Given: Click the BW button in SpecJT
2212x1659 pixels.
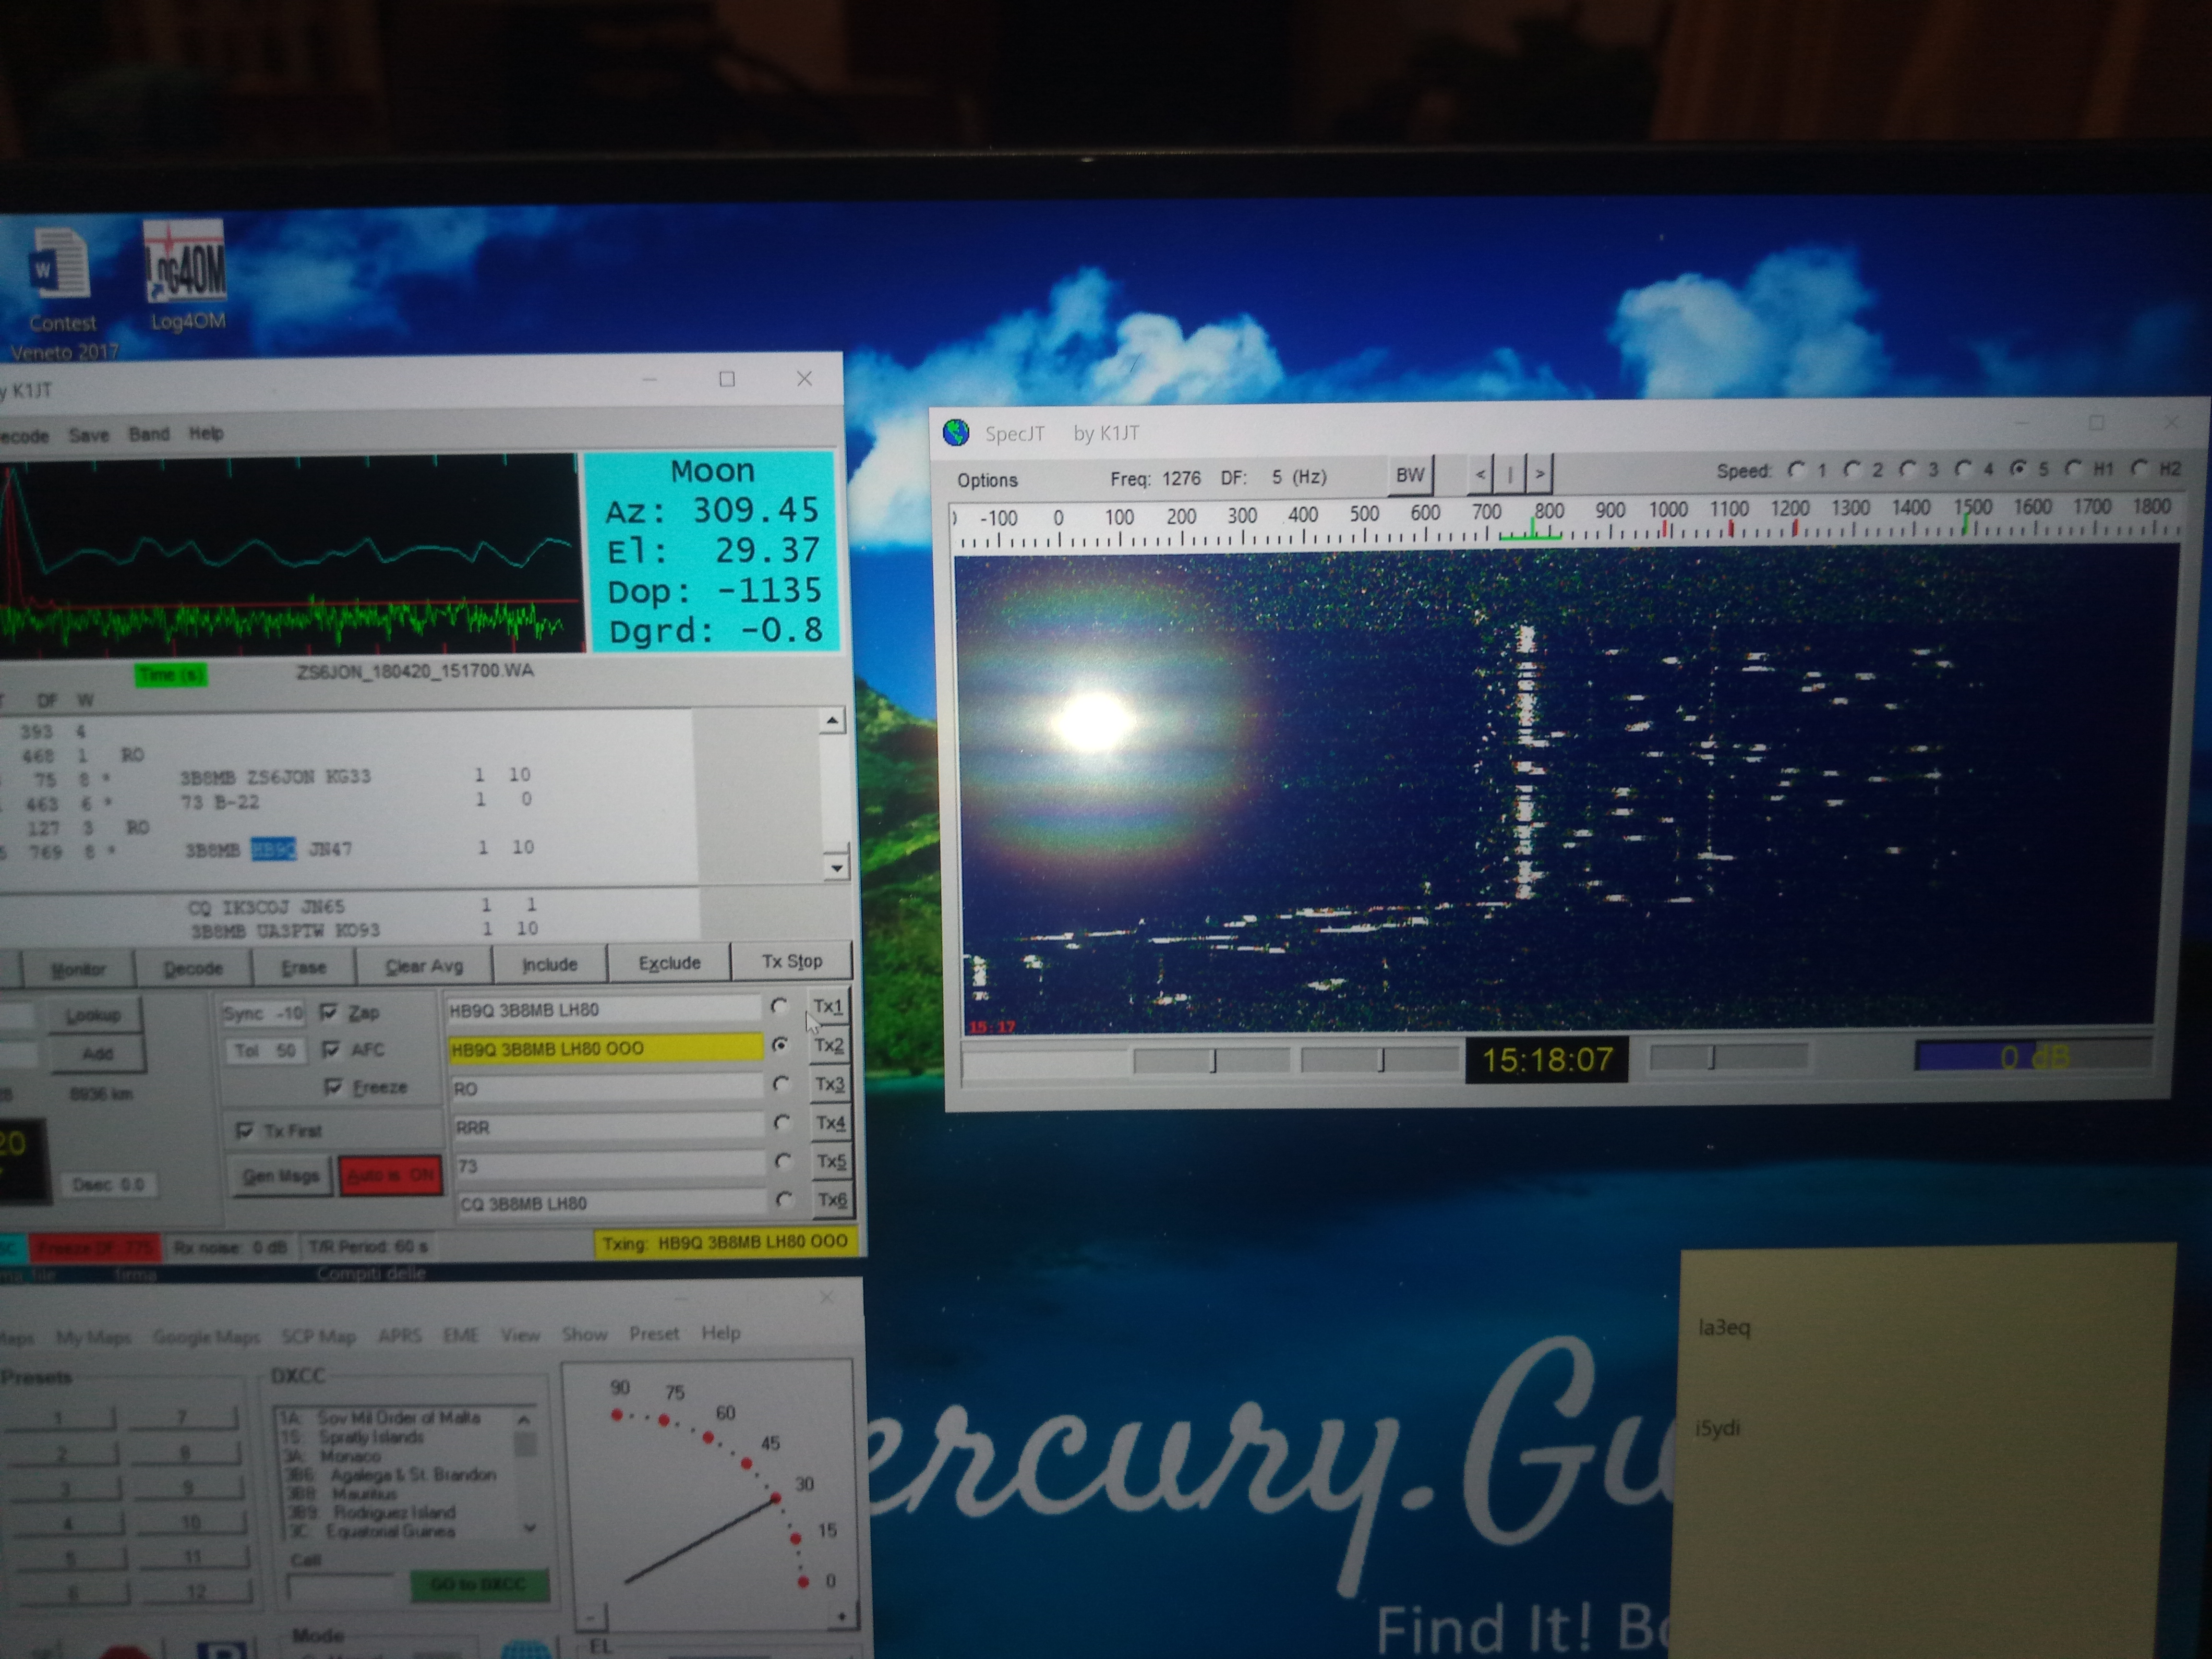Looking at the screenshot, I should (x=1410, y=475).
